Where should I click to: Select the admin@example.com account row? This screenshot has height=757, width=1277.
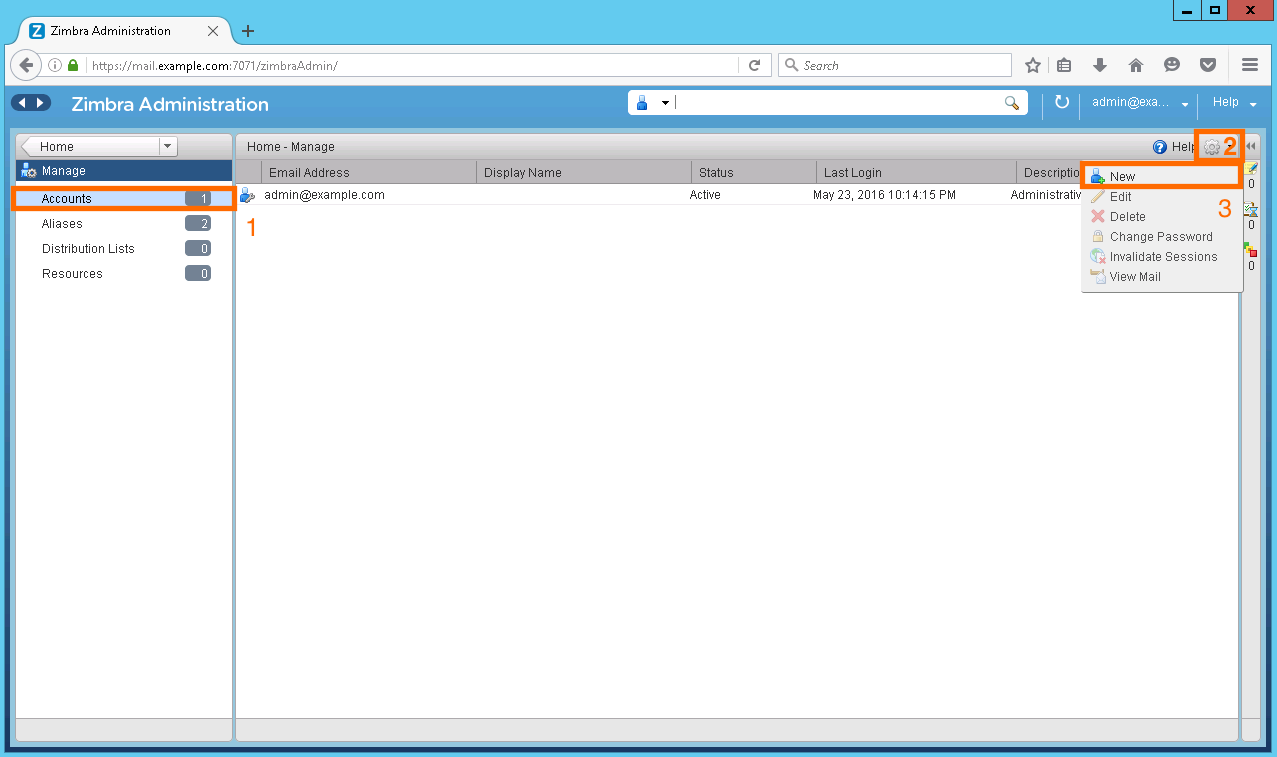click(x=659, y=195)
